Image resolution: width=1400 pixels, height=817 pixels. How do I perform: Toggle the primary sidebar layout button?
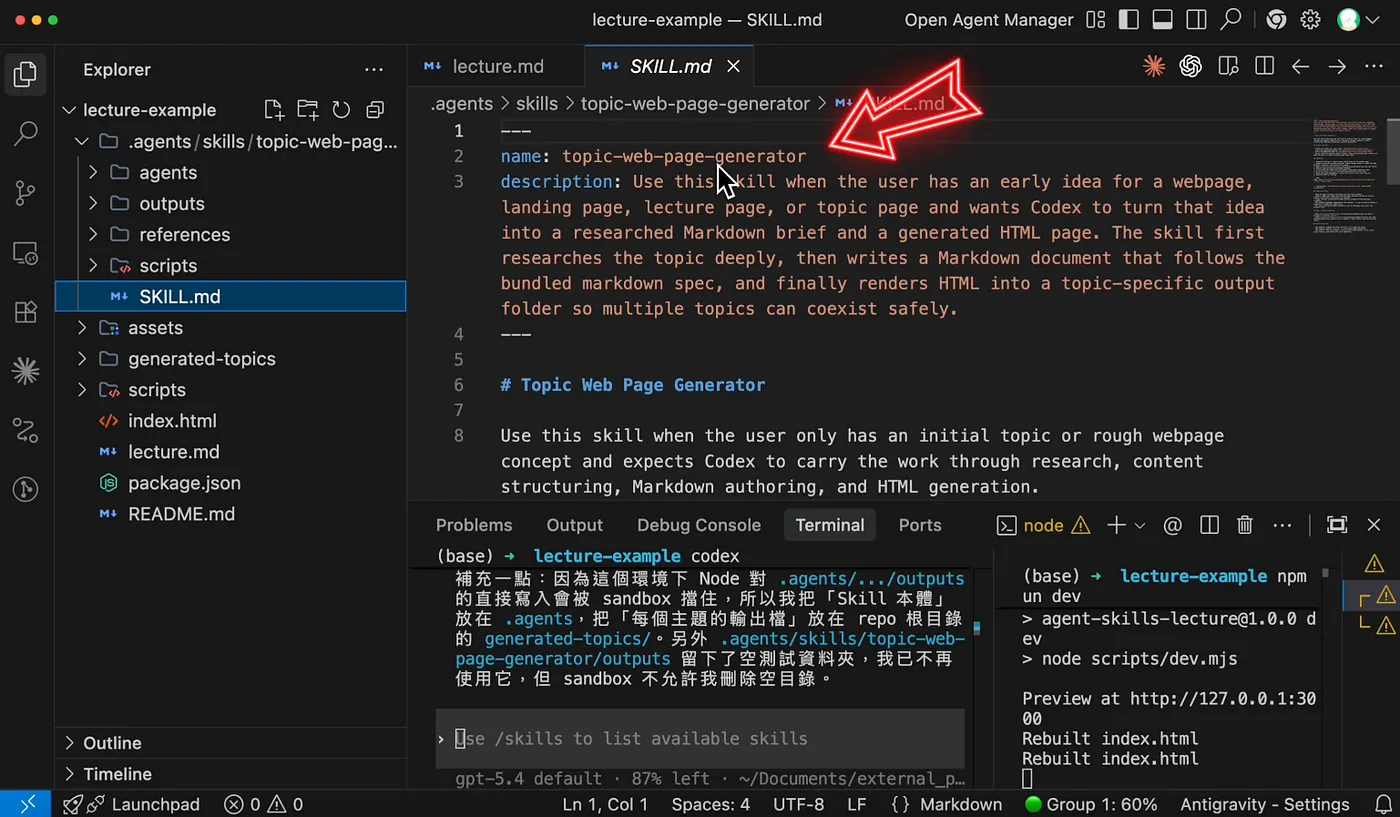click(x=1129, y=20)
